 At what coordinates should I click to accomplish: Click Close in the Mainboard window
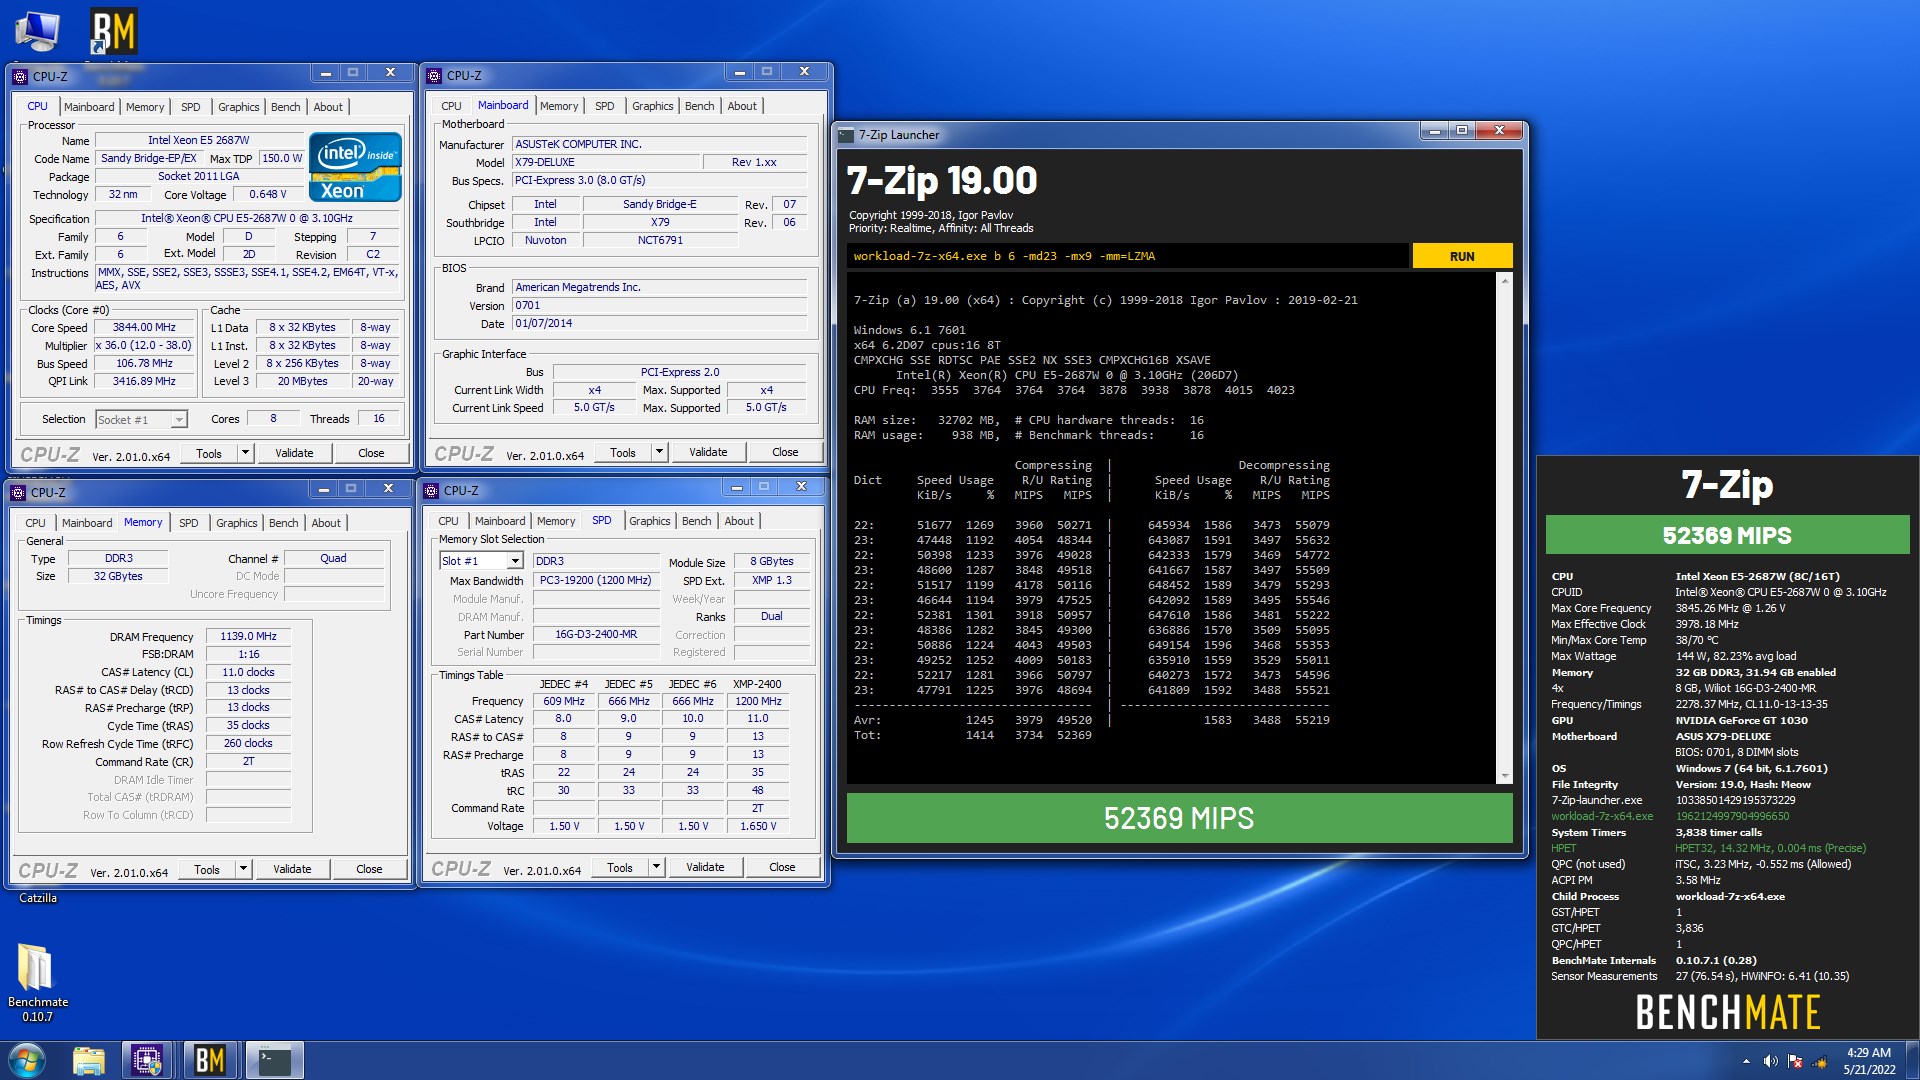(785, 452)
